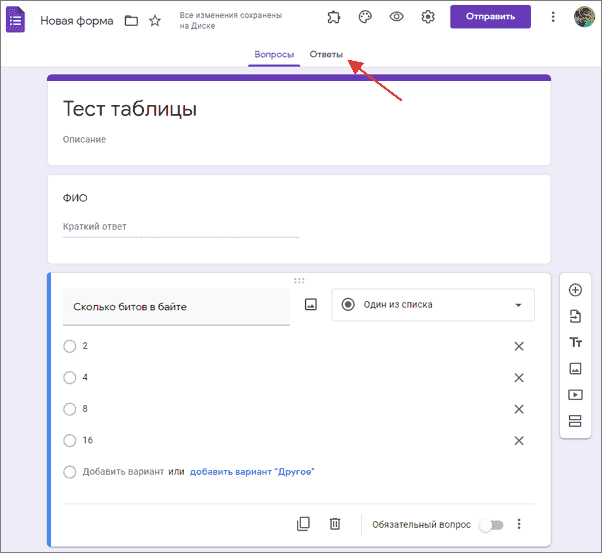
Task: Select radio button for option 8
Action: 69,409
